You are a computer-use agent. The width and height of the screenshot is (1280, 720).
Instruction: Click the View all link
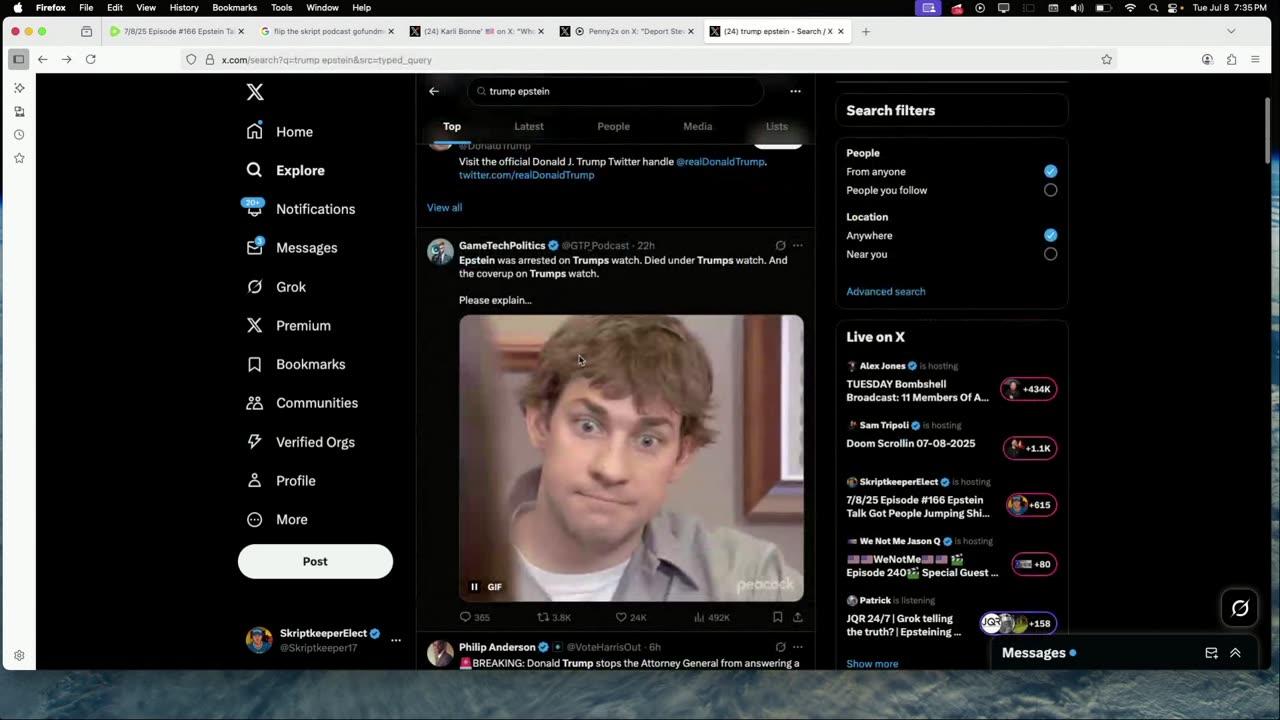point(444,208)
